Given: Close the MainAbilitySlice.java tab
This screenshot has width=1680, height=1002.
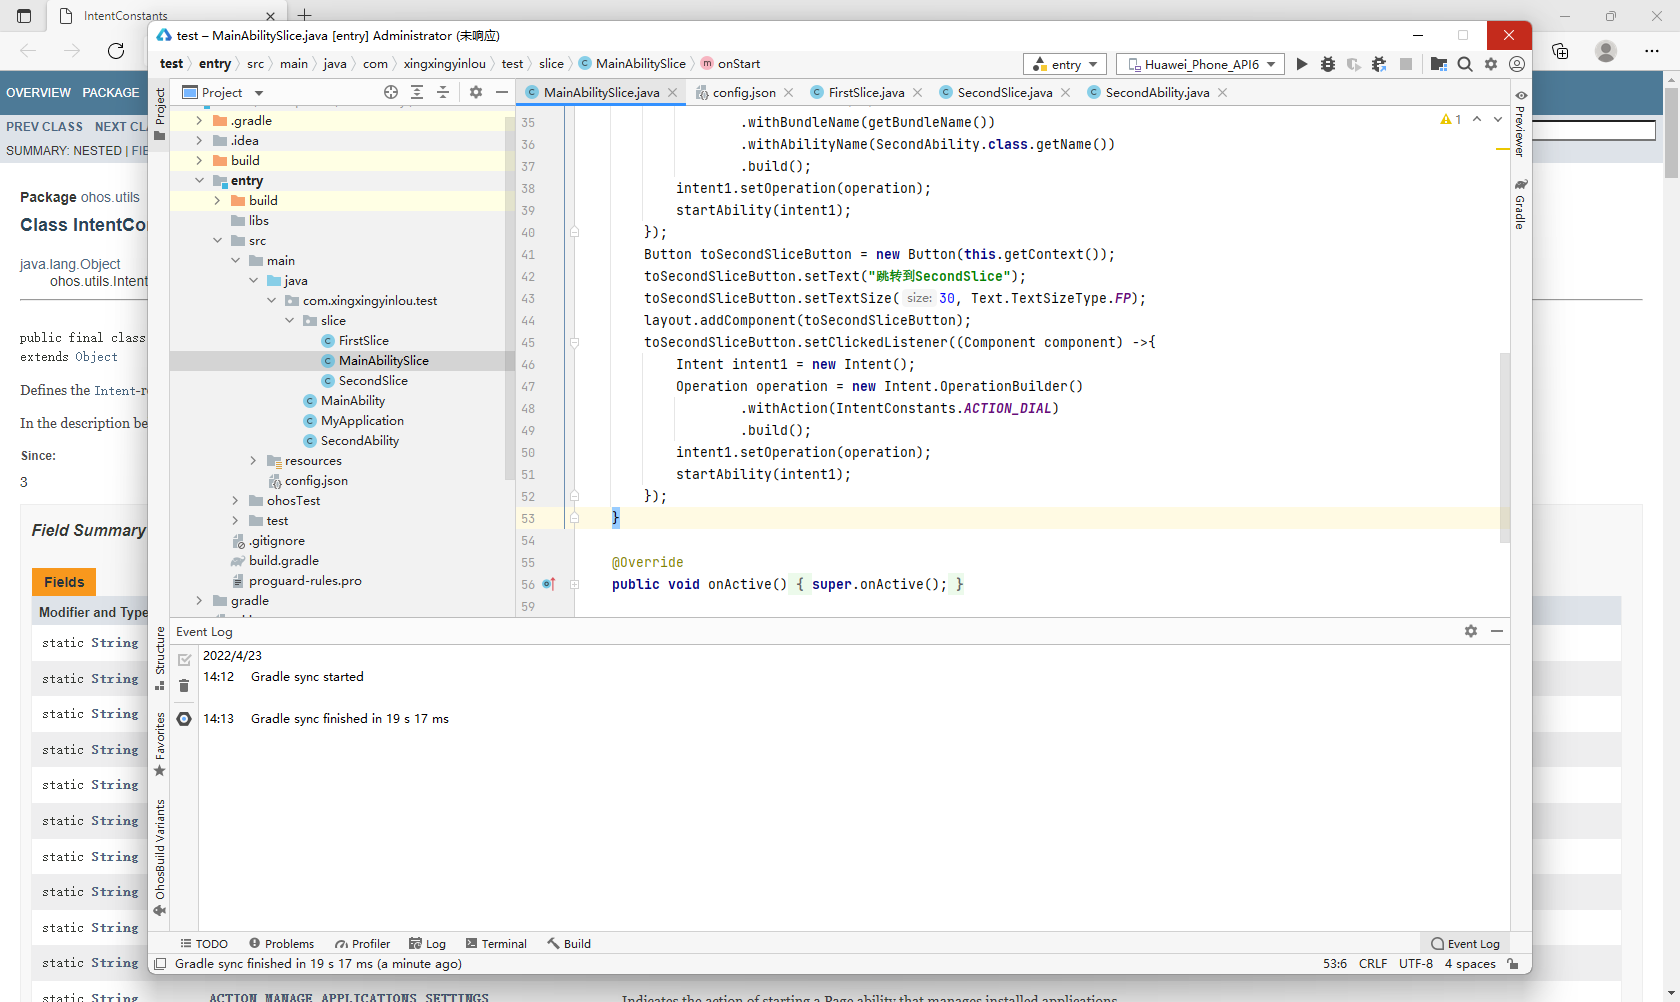Looking at the screenshot, I should [673, 92].
